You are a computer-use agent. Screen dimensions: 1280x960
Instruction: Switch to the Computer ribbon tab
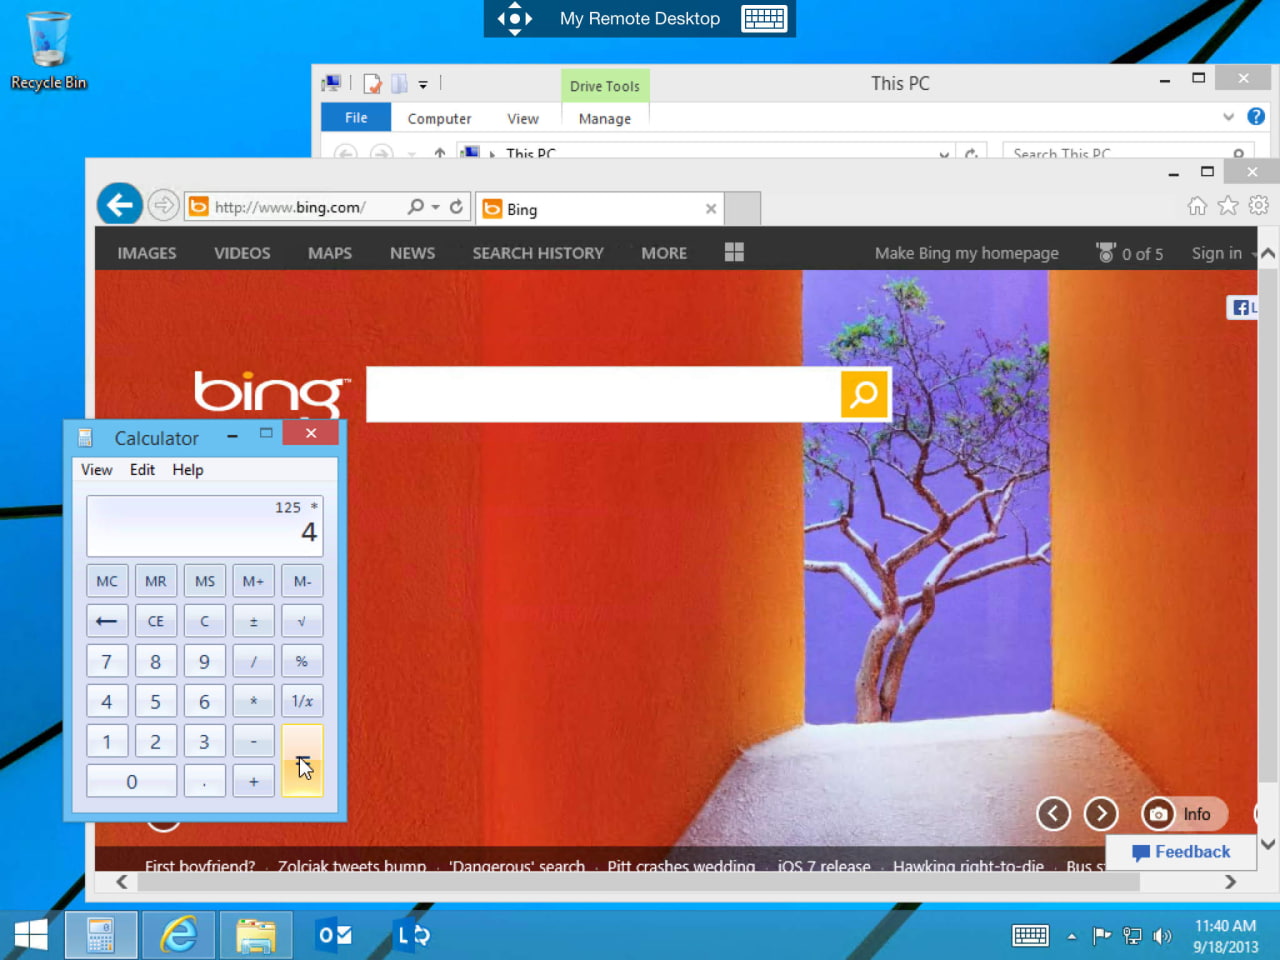[439, 119]
